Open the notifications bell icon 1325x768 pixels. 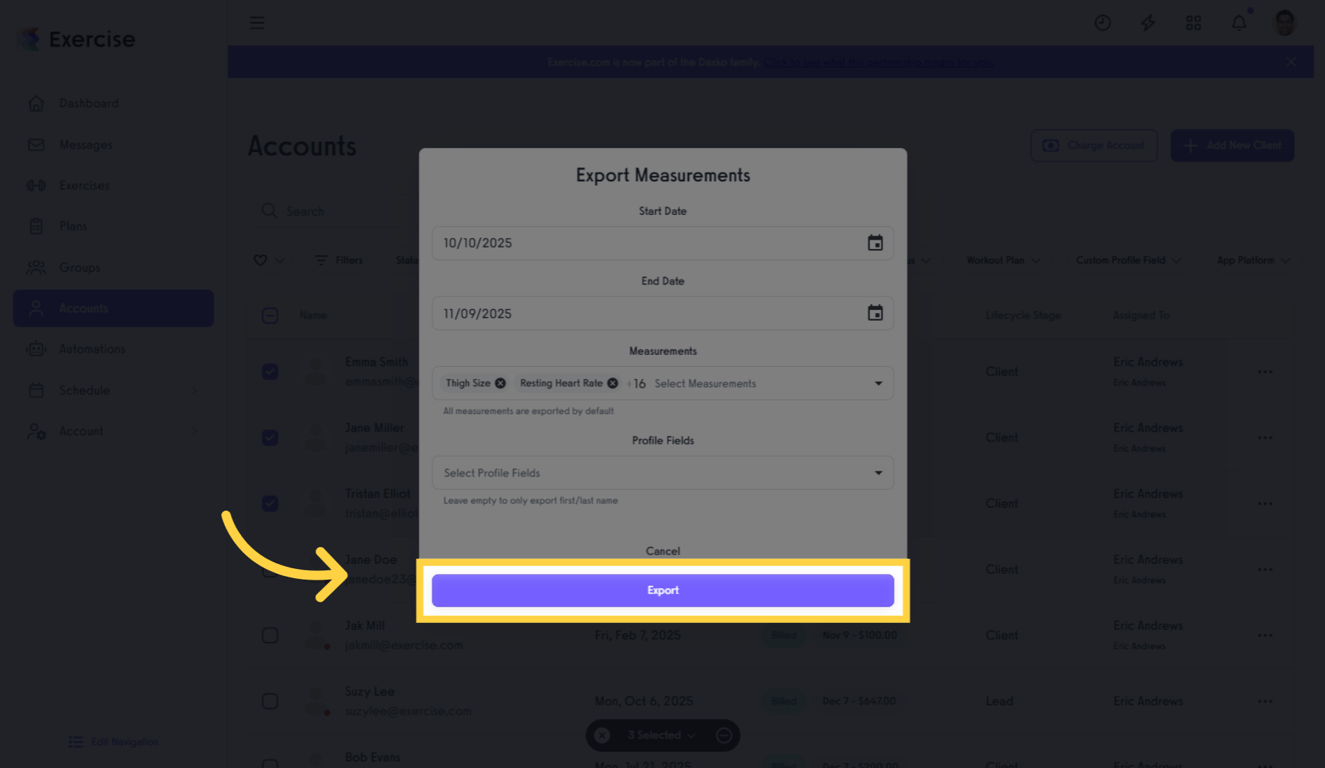click(1238, 22)
